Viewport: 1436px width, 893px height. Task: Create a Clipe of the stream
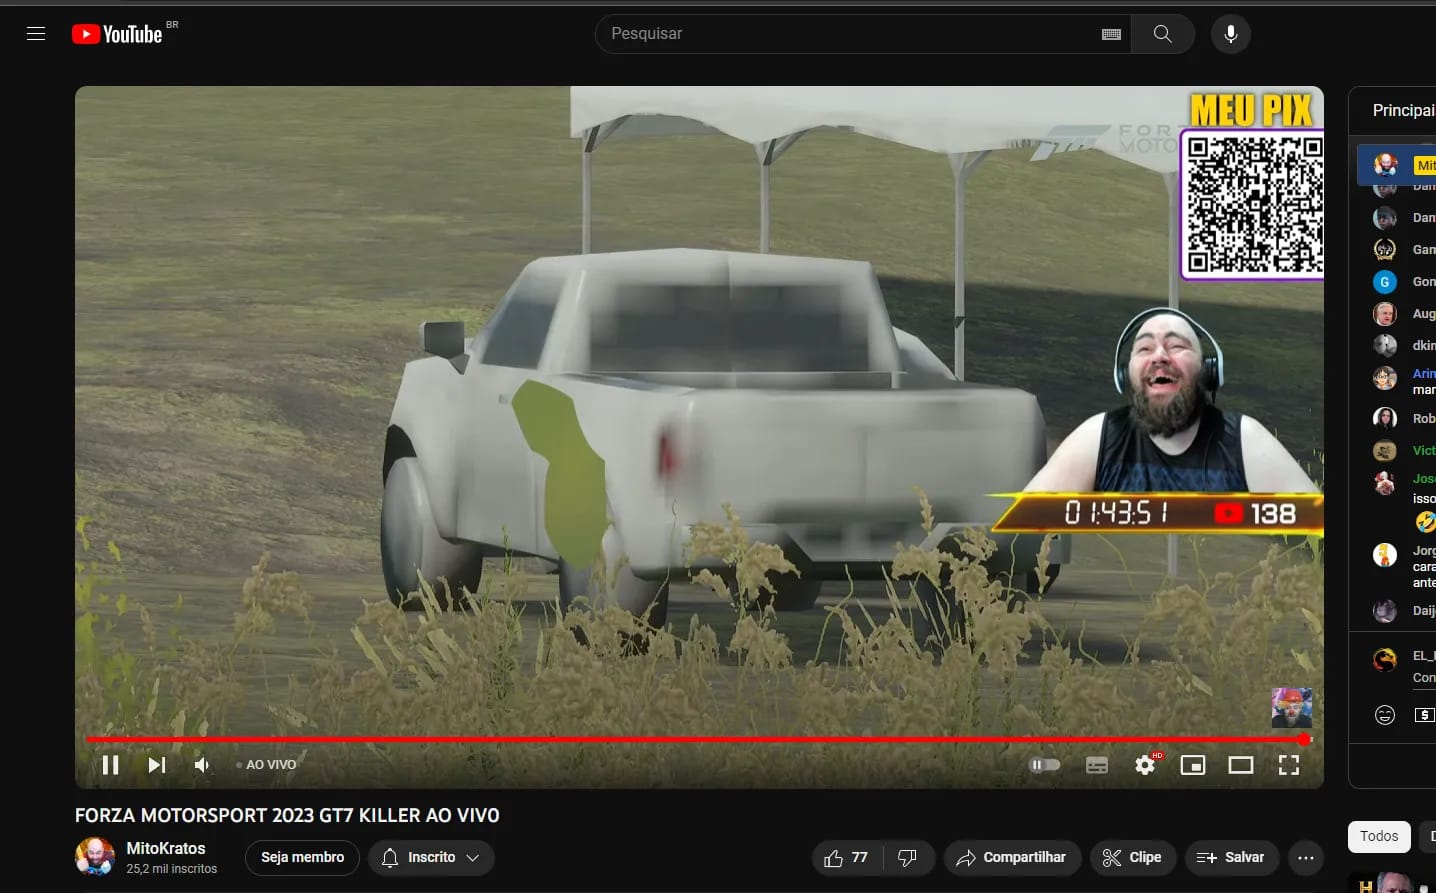pos(1132,858)
